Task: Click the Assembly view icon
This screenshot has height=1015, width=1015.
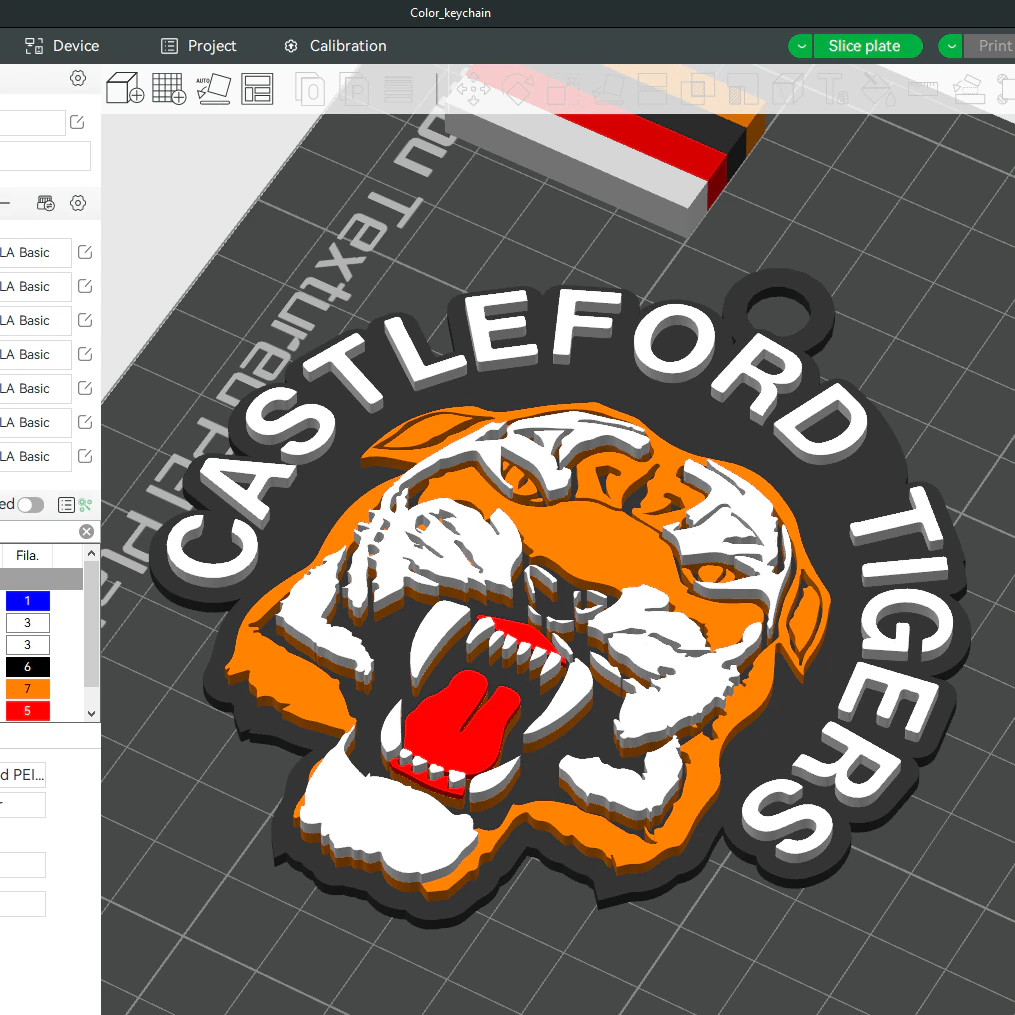Action: (x=969, y=89)
